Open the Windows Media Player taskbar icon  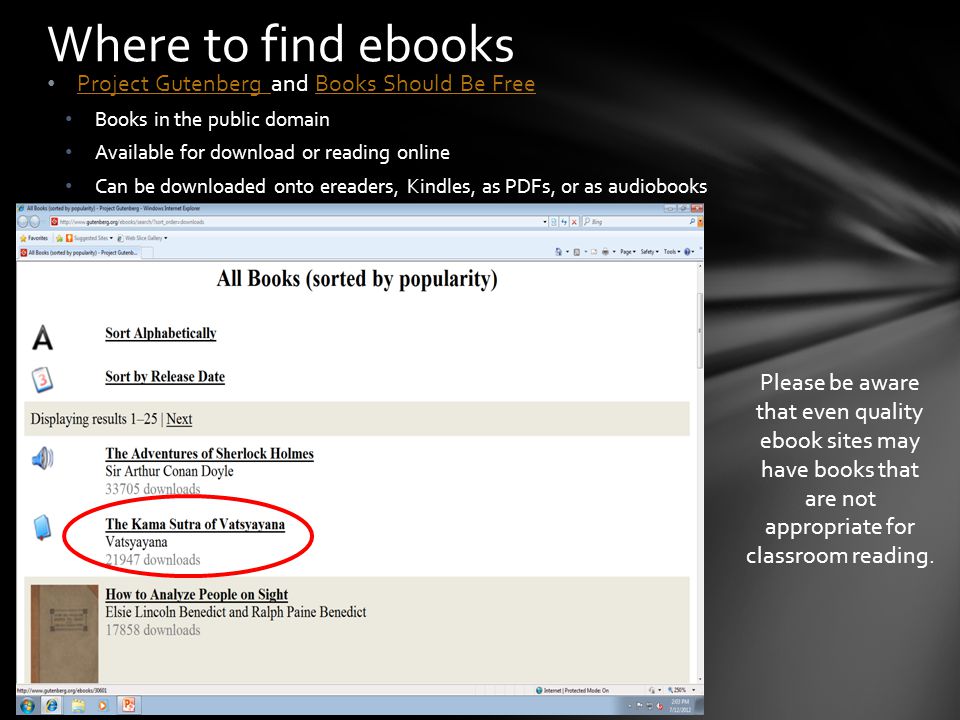[103, 705]
